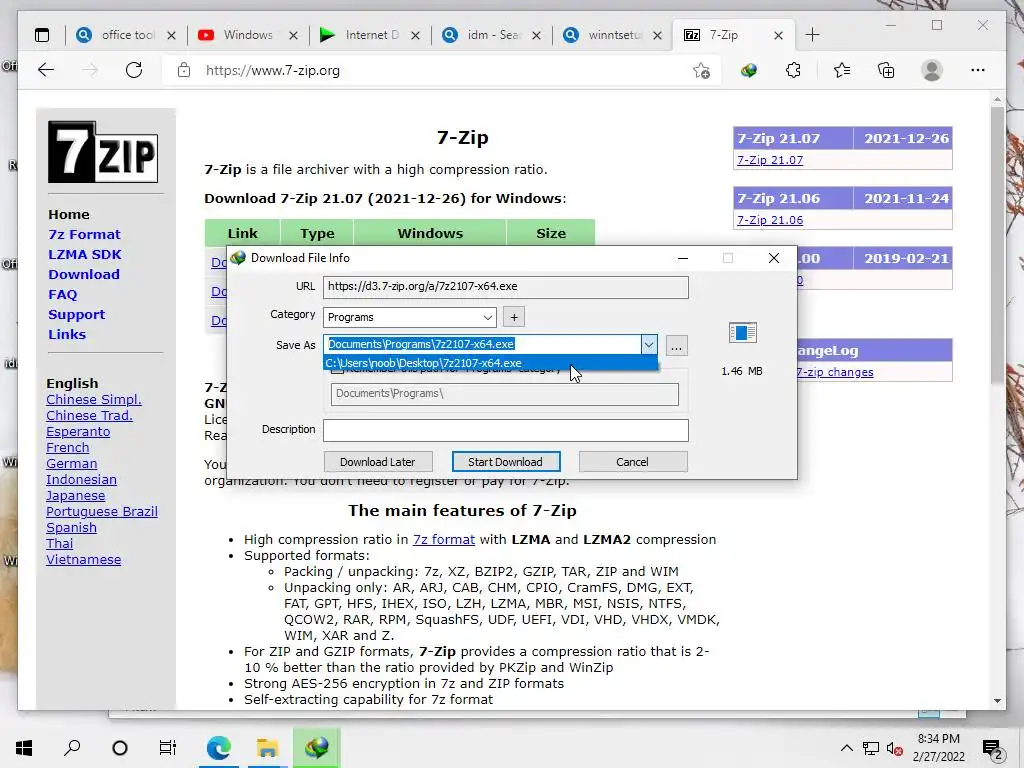Switch to the Internet Download tab
Viewport: 1024px width, 768px height.
pyautogui.click(x=370, y=35)
